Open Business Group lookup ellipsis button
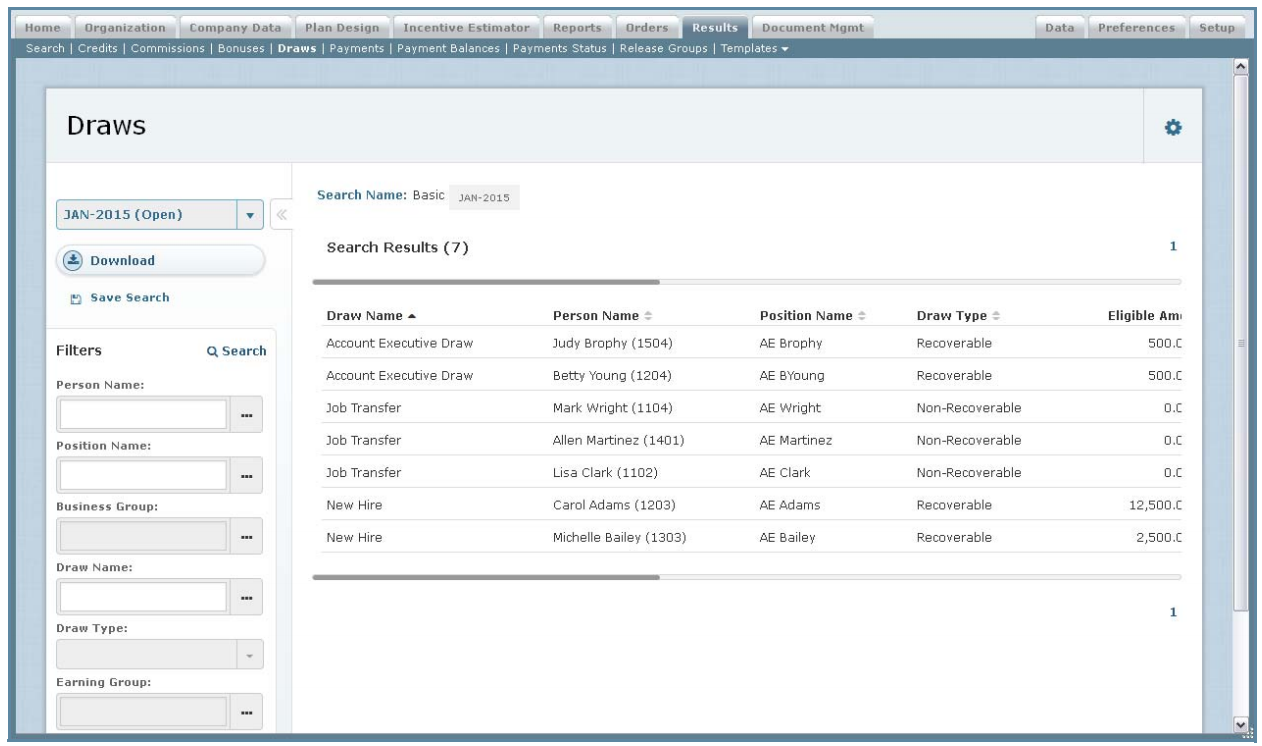1262x746 pixels. [x=246, y=537]
